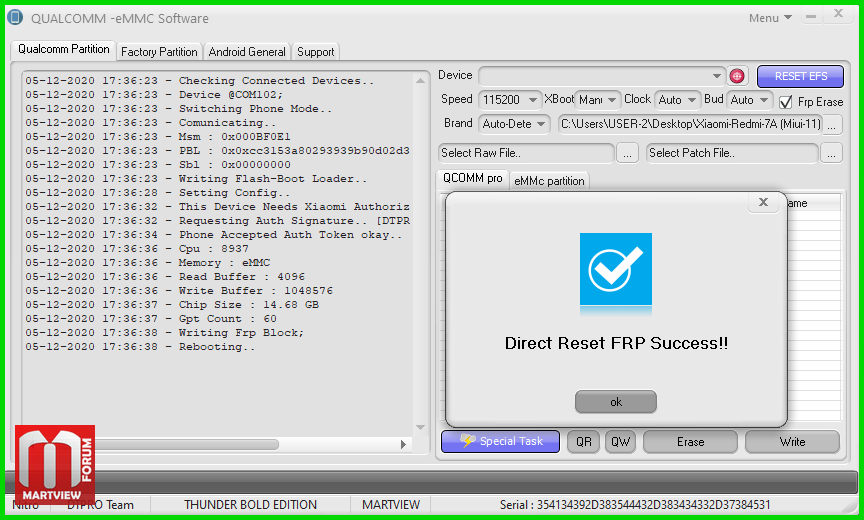Browse for firmware folder path button
Image resolution: width=864 pixels, height=520 pixels.
[x=831, y=124]
